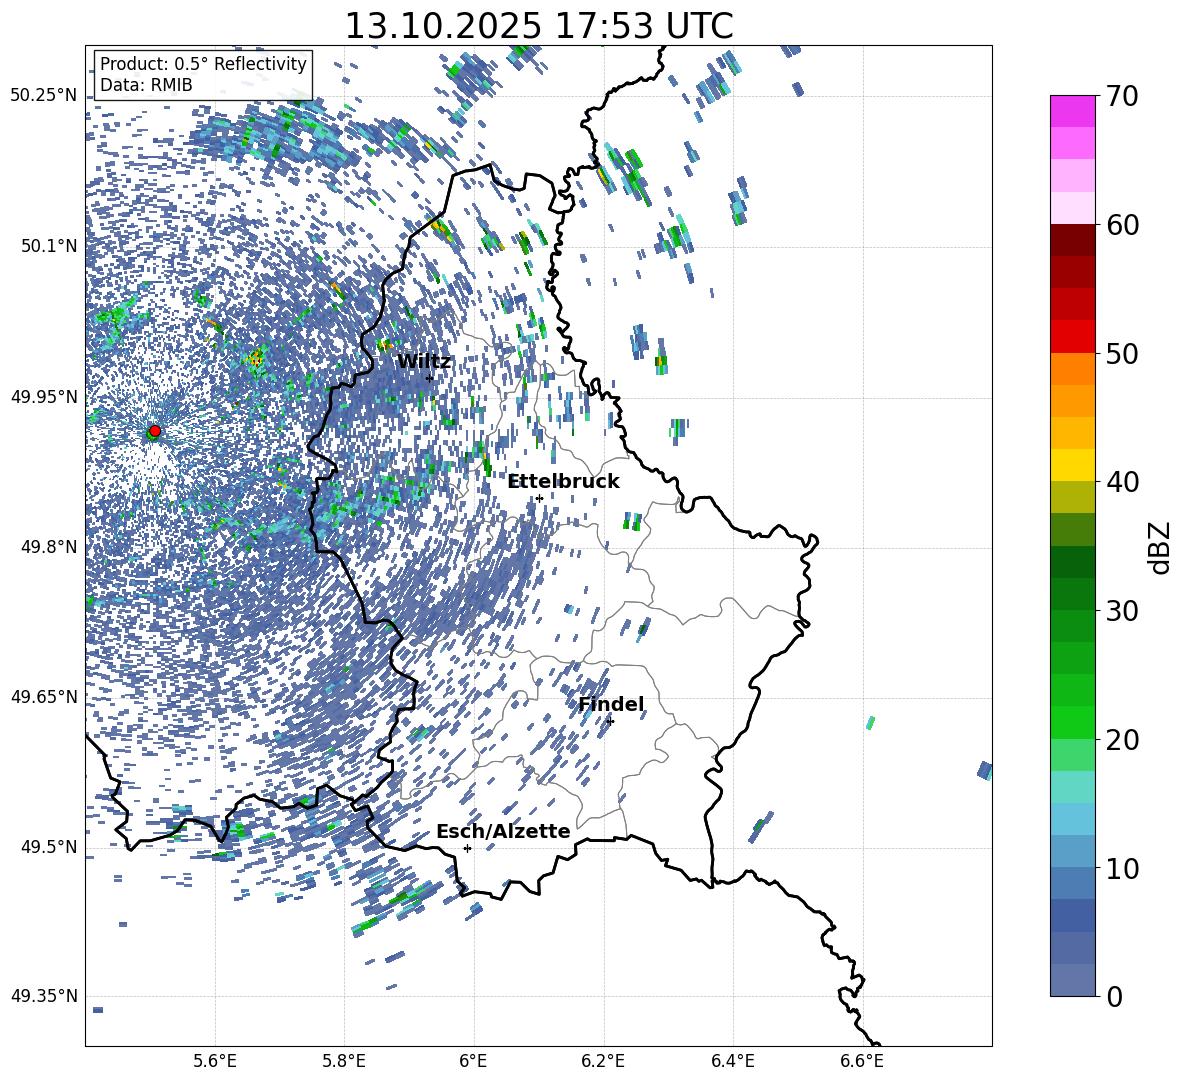Click the Findel location cross marker
The width and height of the screenshot is (1184, 1081).
610,721
